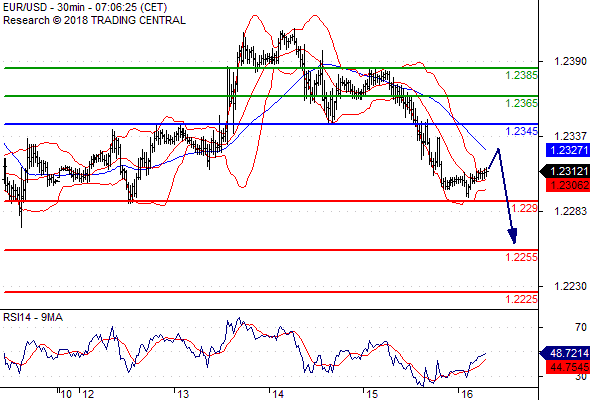Screen dimensions: 590x400
Task: Click the 1.2365 green resistance label
Action: [x=521, y=103]
